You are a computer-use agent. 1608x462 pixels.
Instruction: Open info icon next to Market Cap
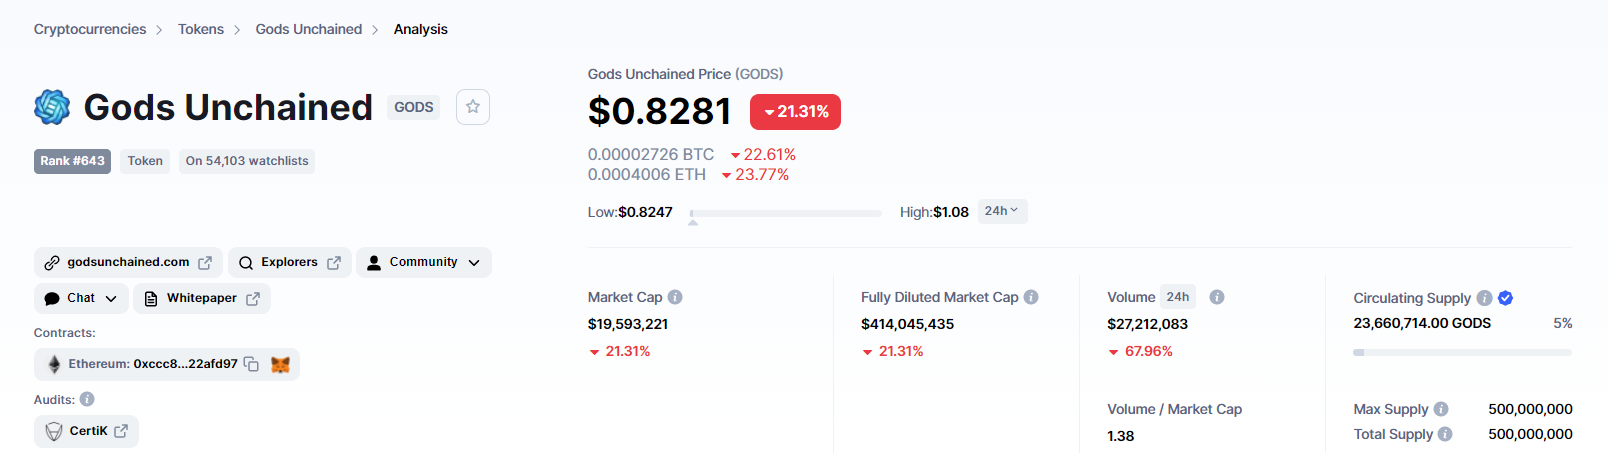tap(675, 297)
